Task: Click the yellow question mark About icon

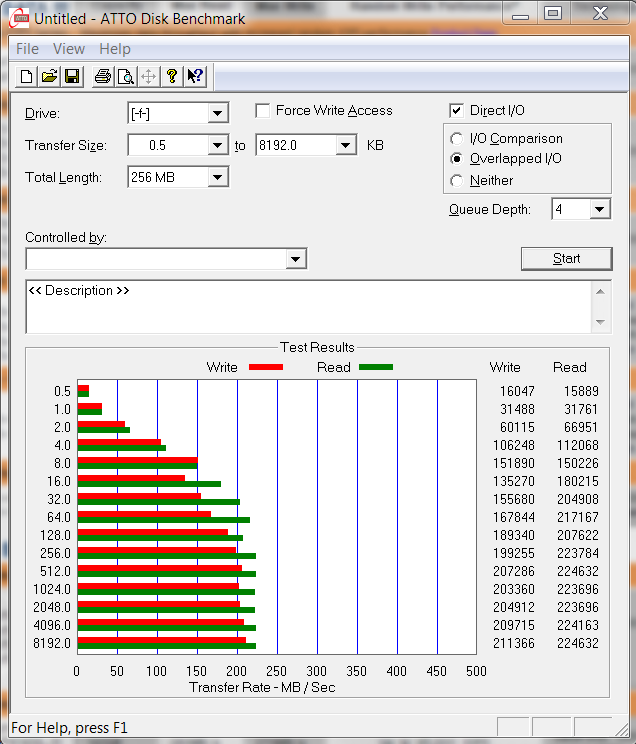Action: coord(172,76)
